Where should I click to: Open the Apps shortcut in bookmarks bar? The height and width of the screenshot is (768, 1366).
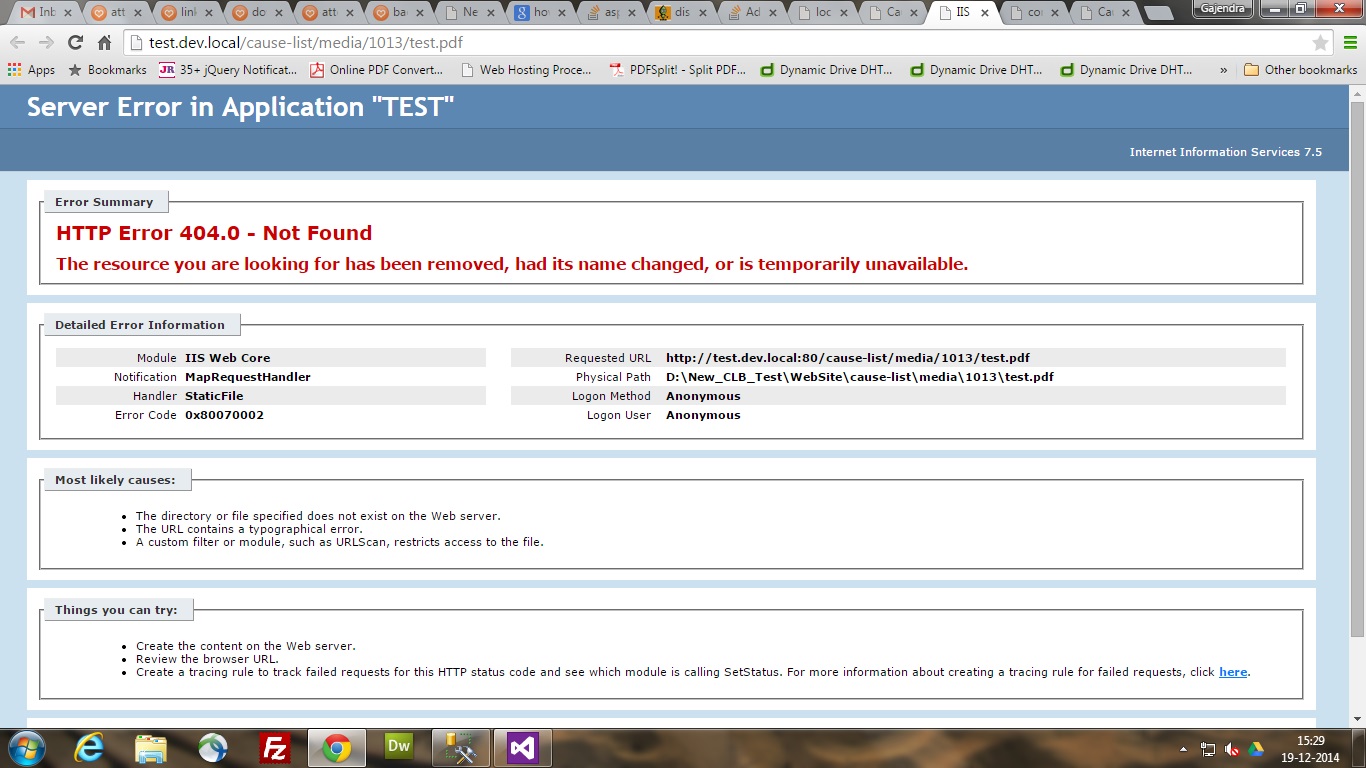coord(31,70)
